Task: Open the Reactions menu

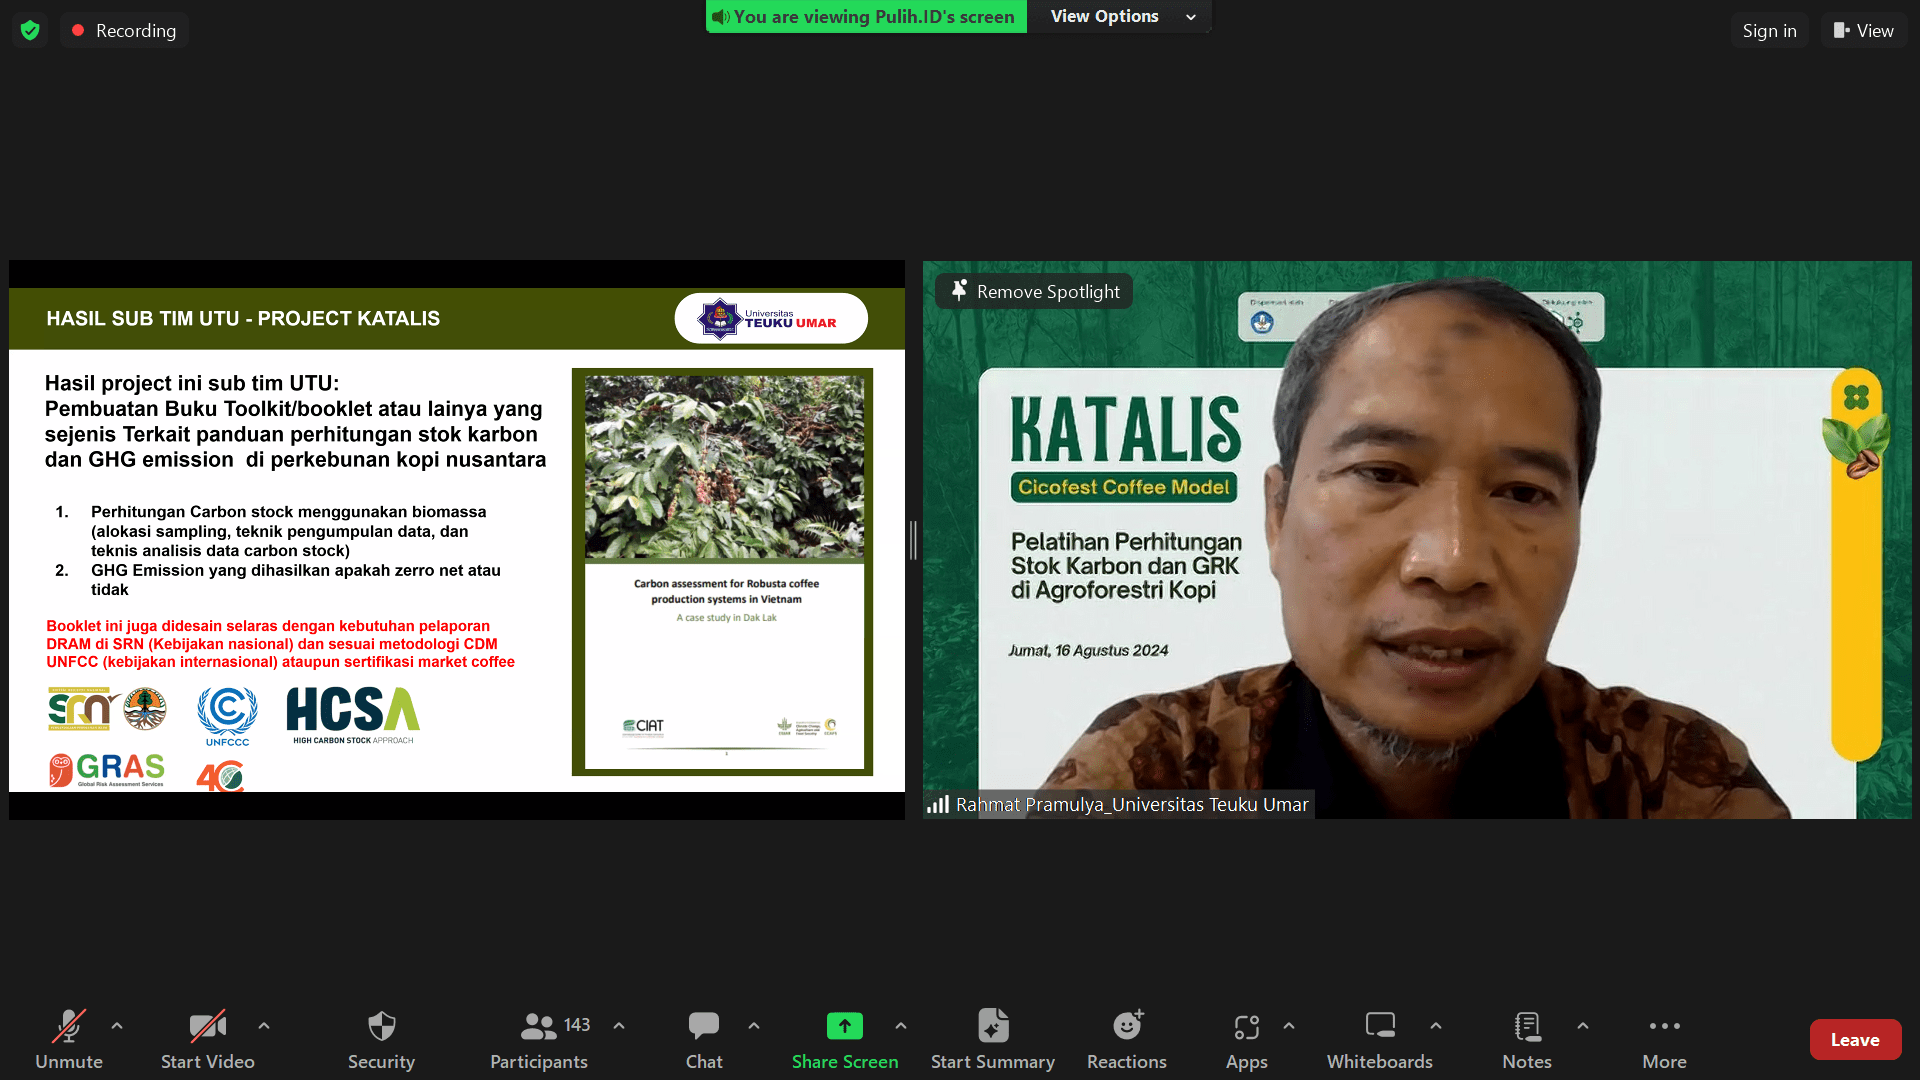Action: click(1127, 1040)
